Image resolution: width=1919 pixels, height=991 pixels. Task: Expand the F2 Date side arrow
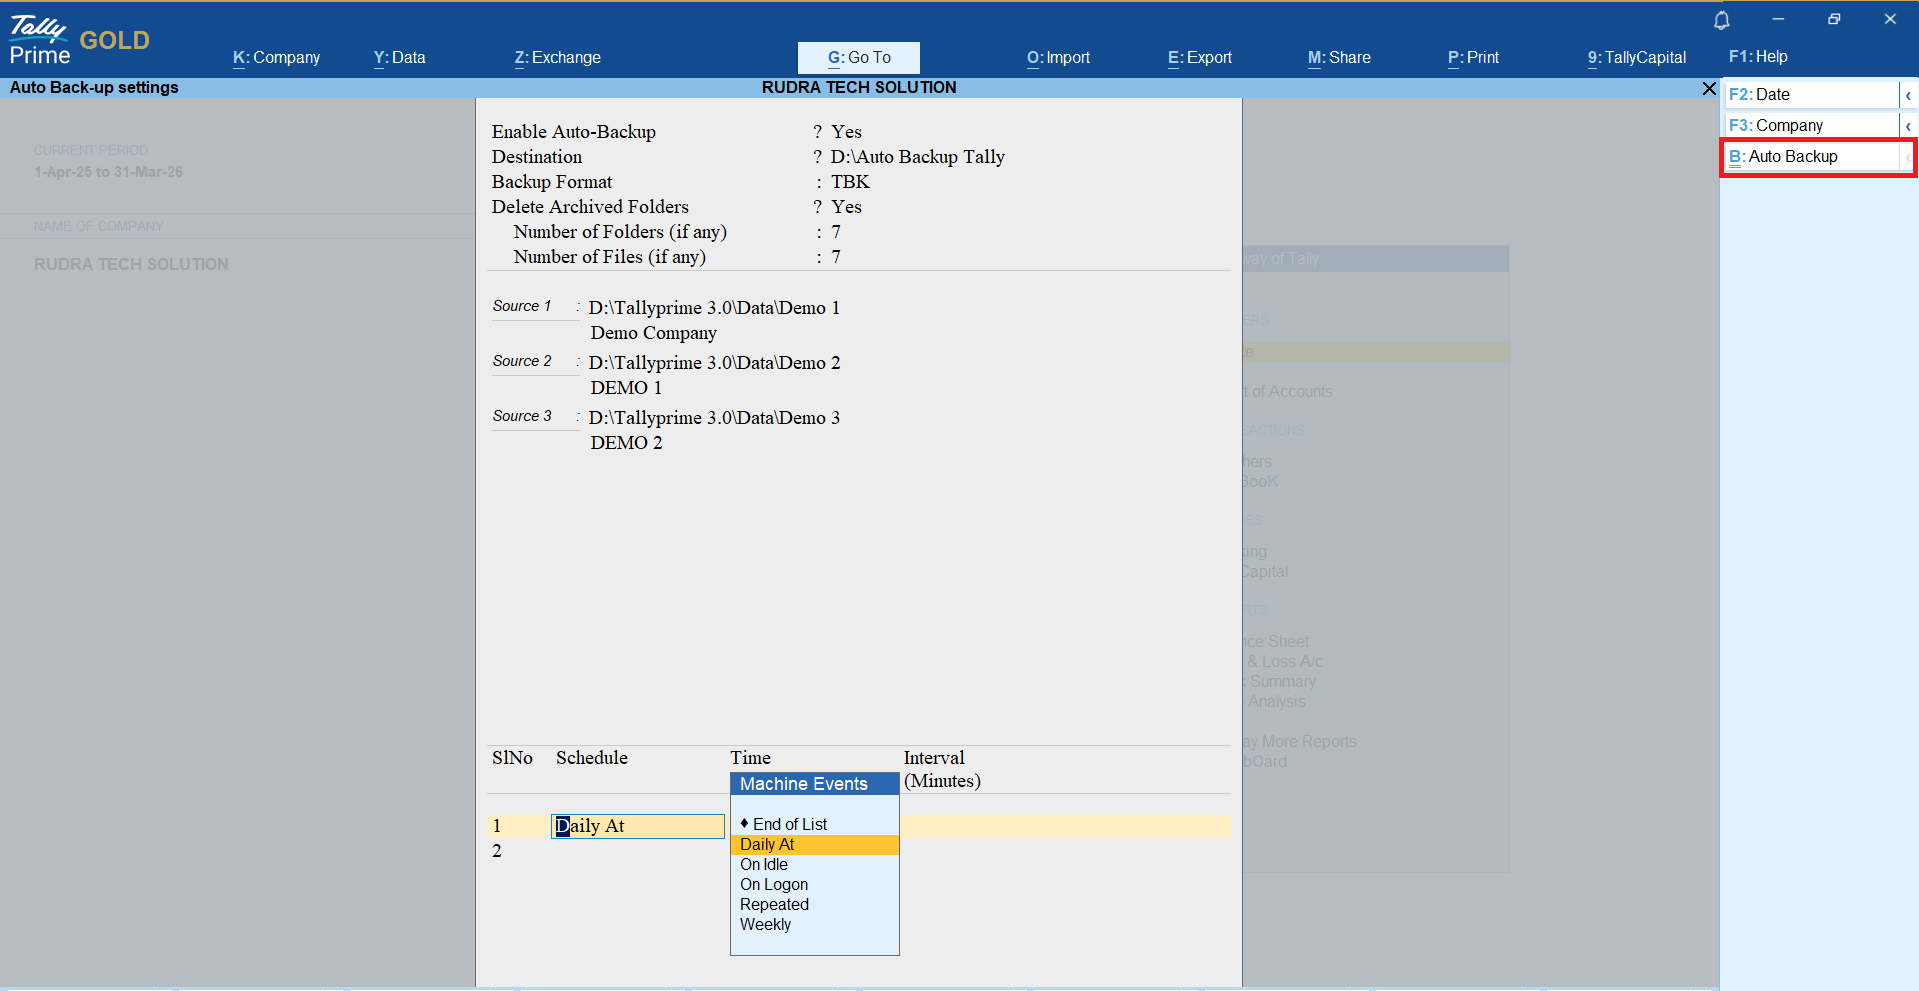click(x=1908, y=95)
